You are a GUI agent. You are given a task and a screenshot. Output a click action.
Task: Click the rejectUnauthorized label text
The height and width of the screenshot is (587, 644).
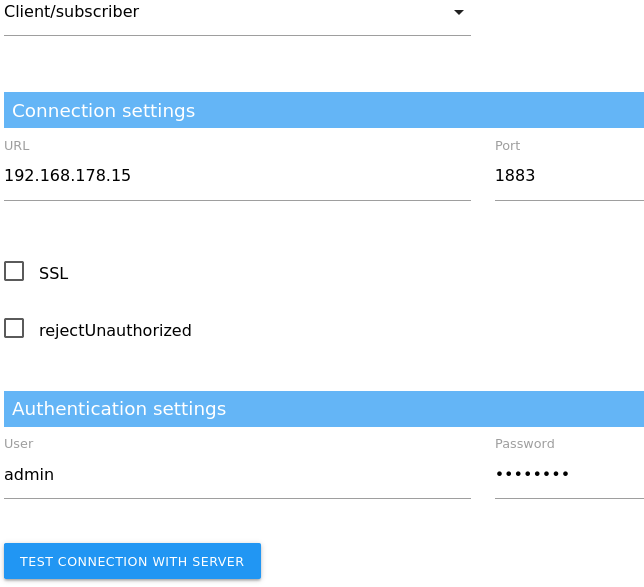click(115, 330)
